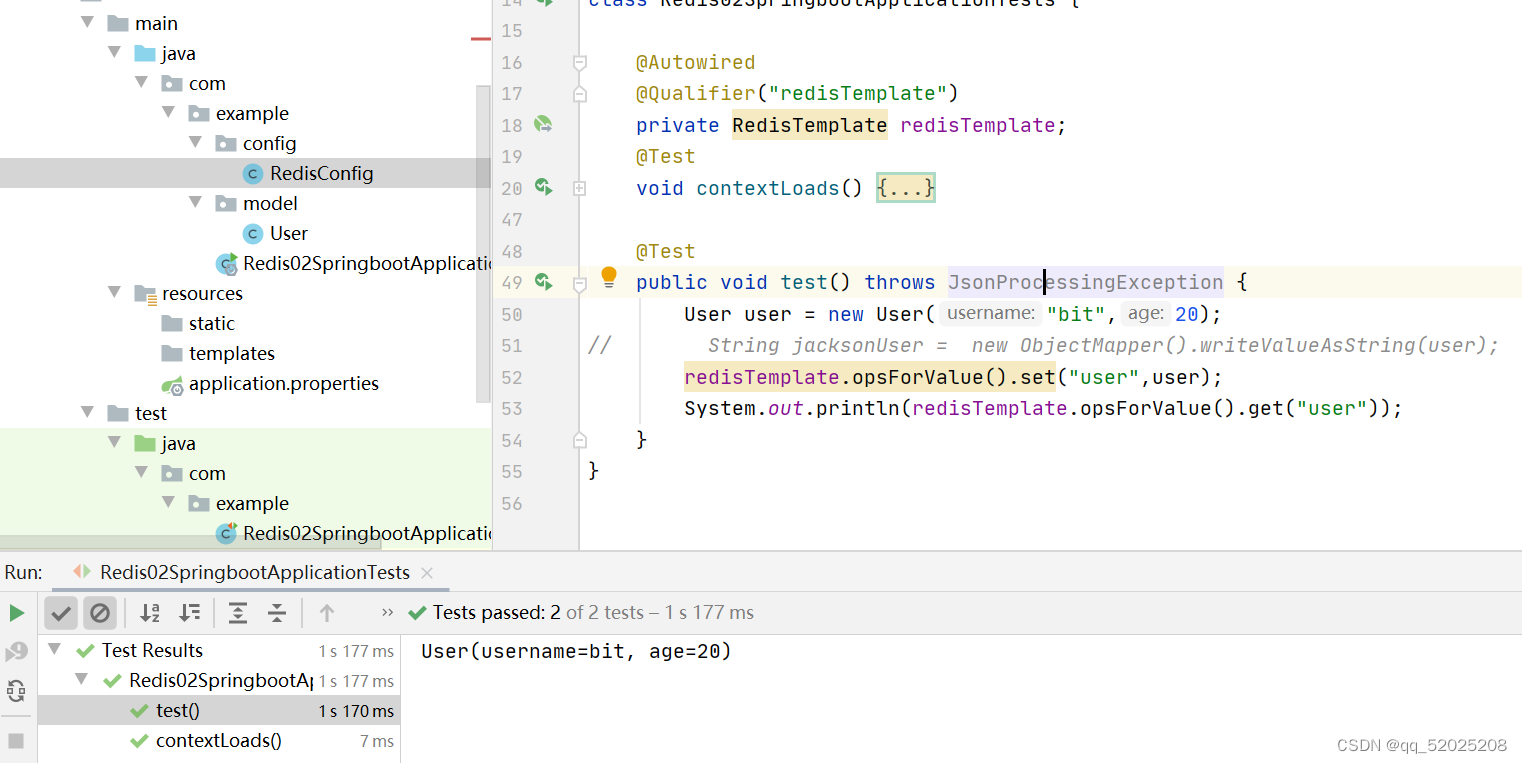Click the project tree horizontal scrollbar
Viewport: 1522px width, 763px height.
pos(190,543)
